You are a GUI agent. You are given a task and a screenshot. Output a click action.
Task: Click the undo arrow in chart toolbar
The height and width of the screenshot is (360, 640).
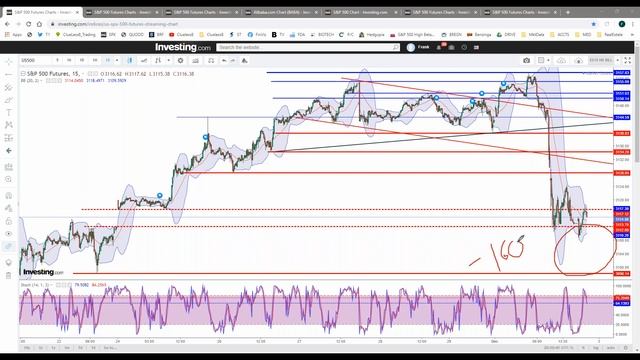pyautogui.click(x=224, y=60)
